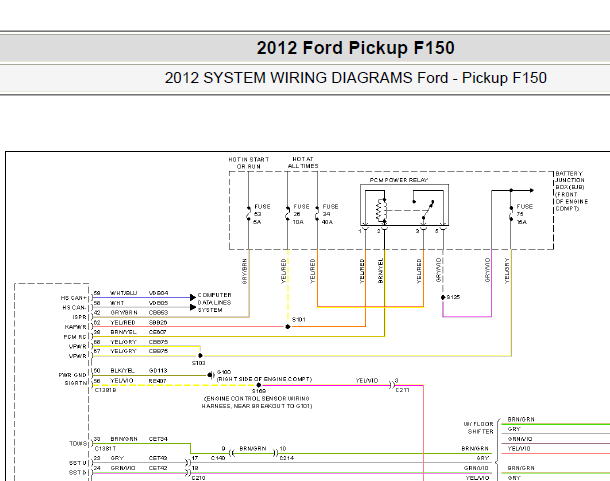Click the "ENGINE CONTROL SENSOR WIRING HARNESS" note

(257, 402)
